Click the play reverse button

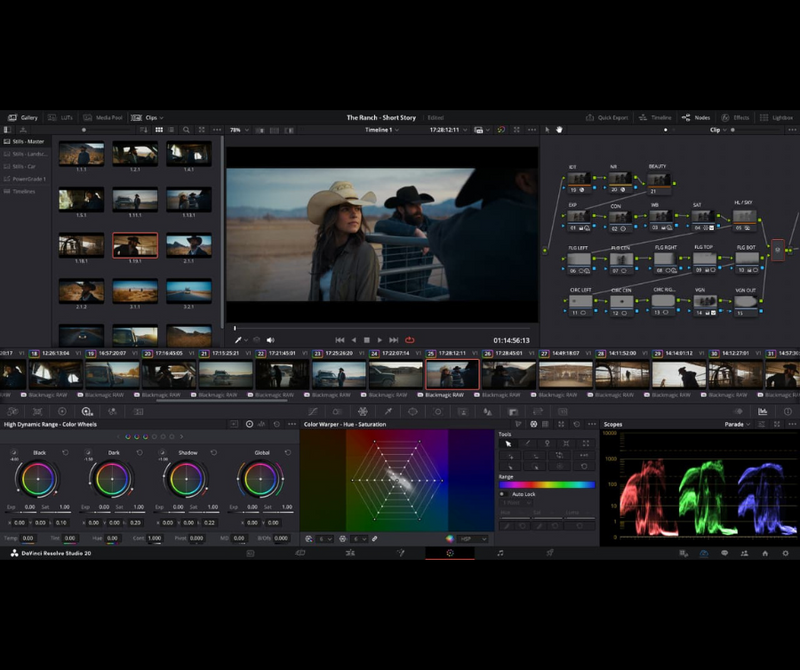(354, 340)
